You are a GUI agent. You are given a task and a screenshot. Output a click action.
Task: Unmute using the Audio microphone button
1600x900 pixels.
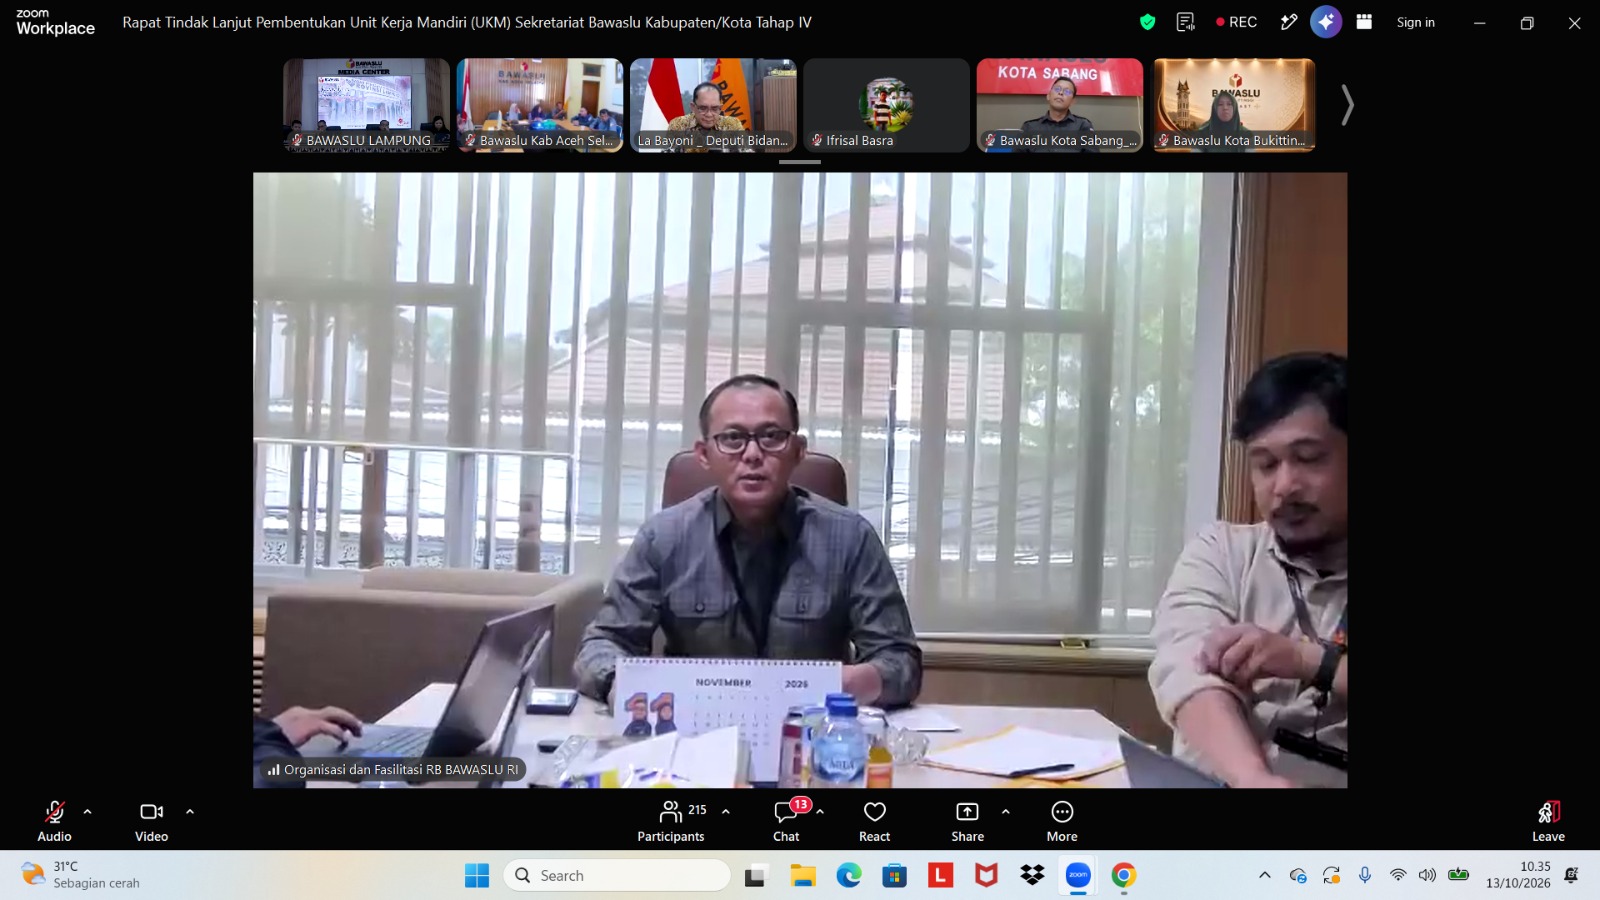54,821
